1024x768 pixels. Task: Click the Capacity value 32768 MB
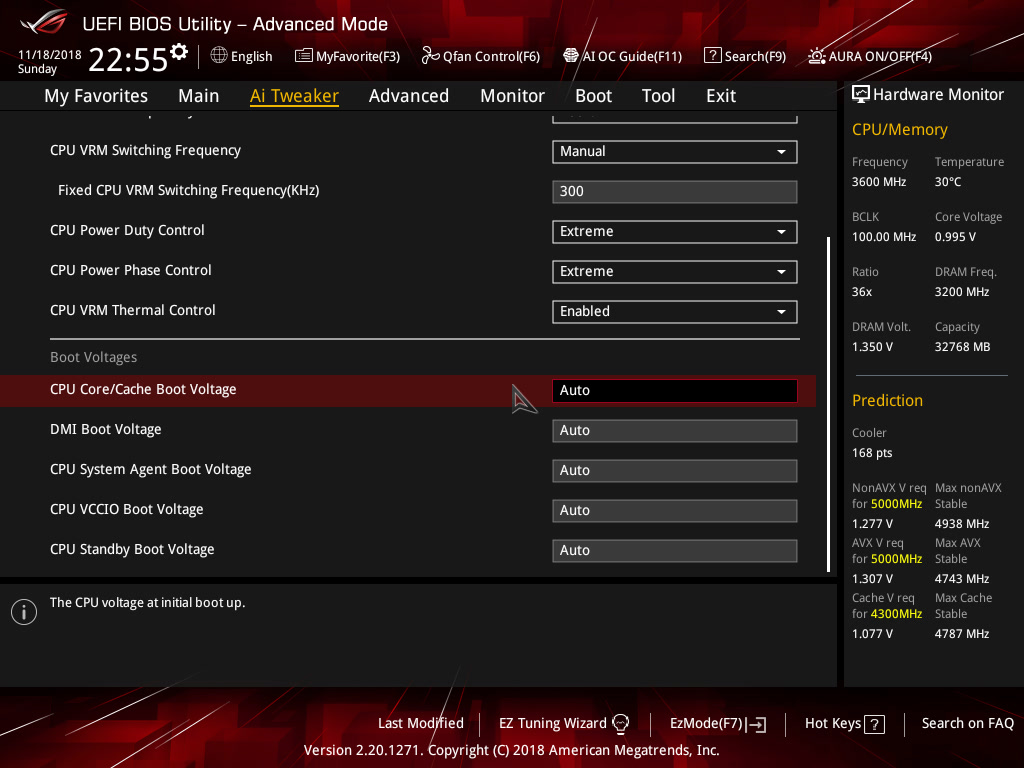click(962, 347)
